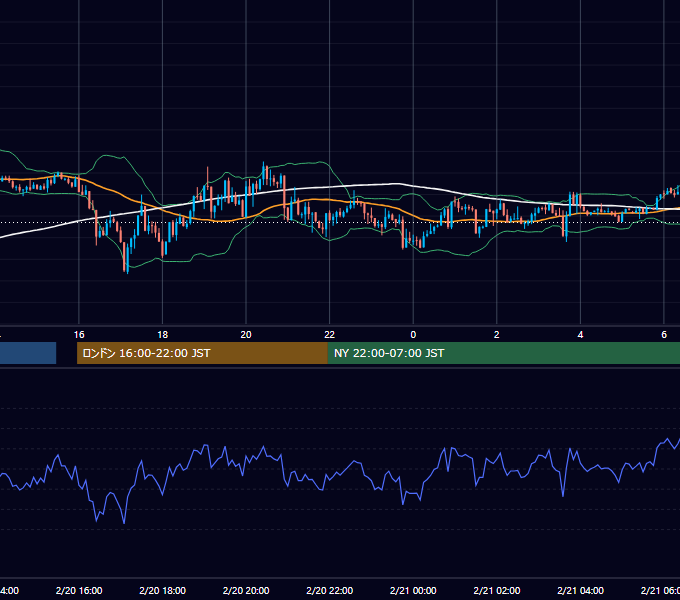Click the 2/20 18:00 date label

tap(163, 591)
